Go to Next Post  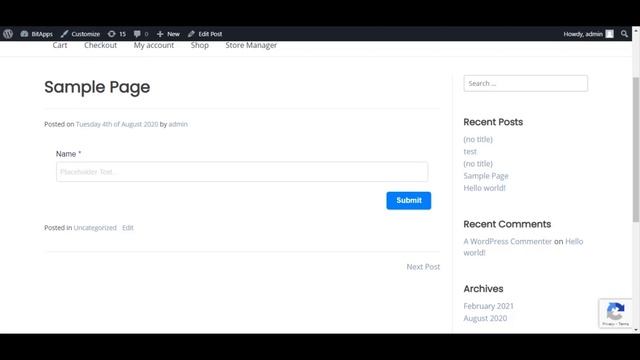coord(423,267)
